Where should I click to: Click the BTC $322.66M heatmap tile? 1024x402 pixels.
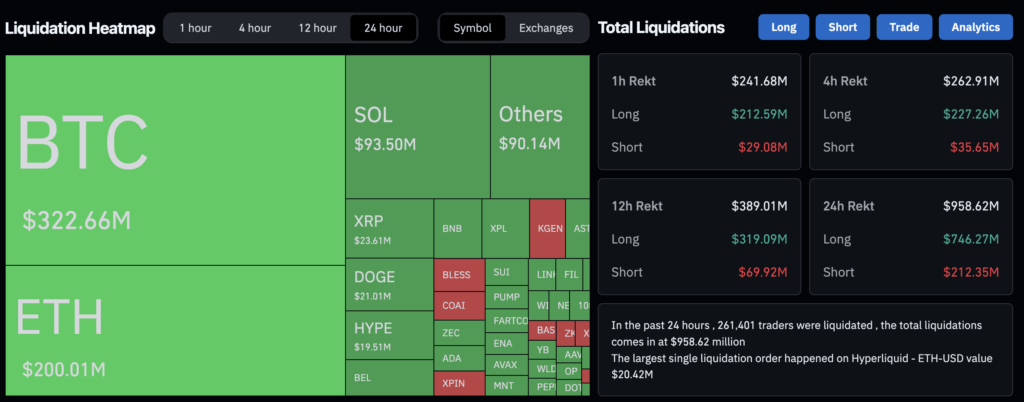(175, 160)
